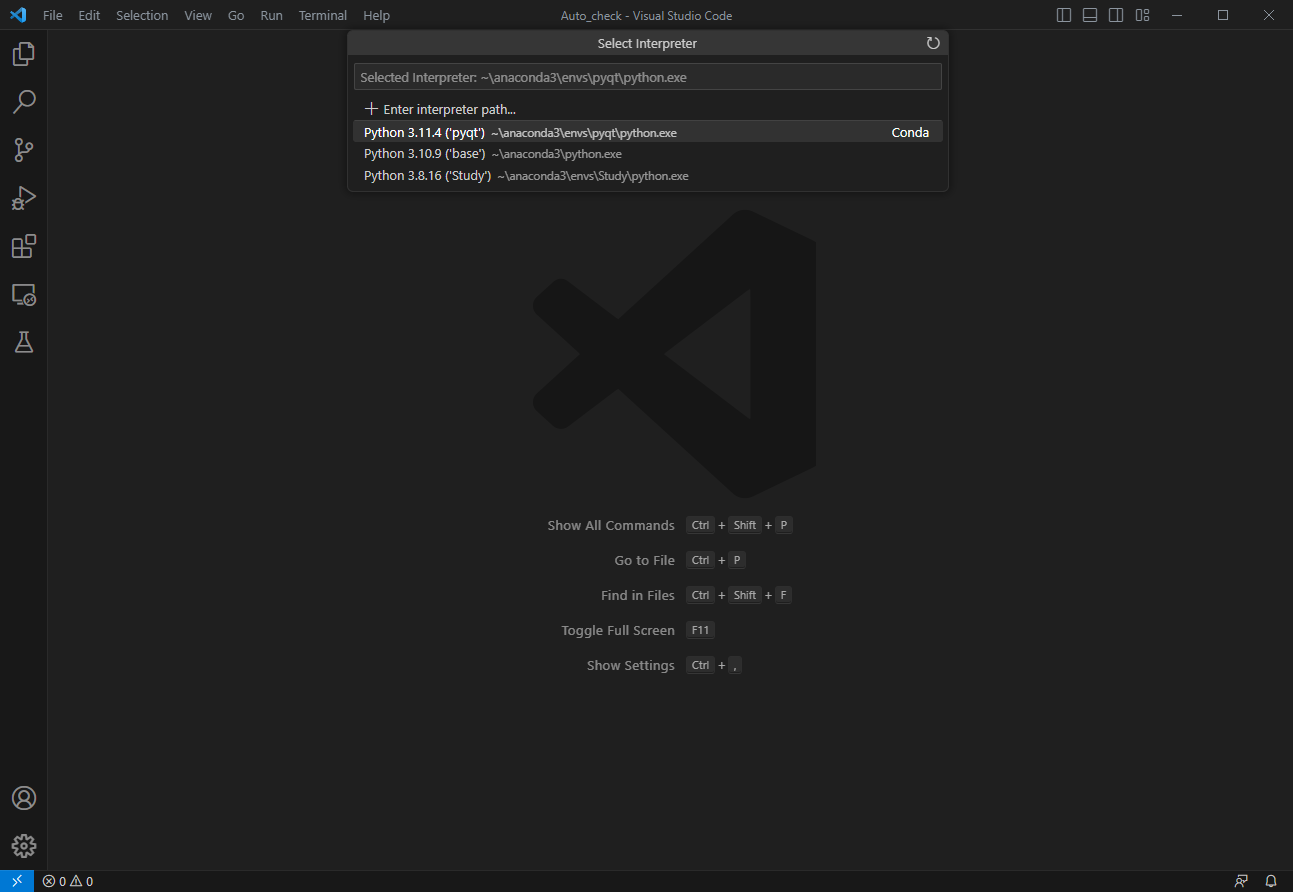Open the View menu
The image size is (1293, 892).
tap(198, 15)
